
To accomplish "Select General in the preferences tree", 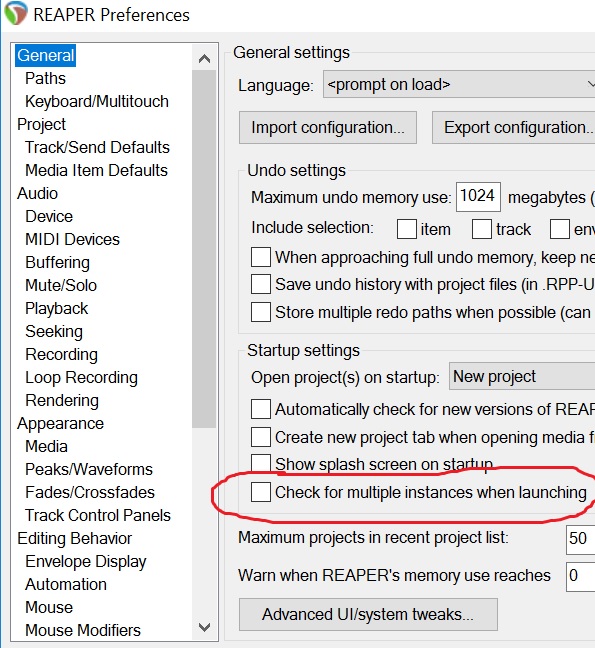I will [x=45, y=55].
